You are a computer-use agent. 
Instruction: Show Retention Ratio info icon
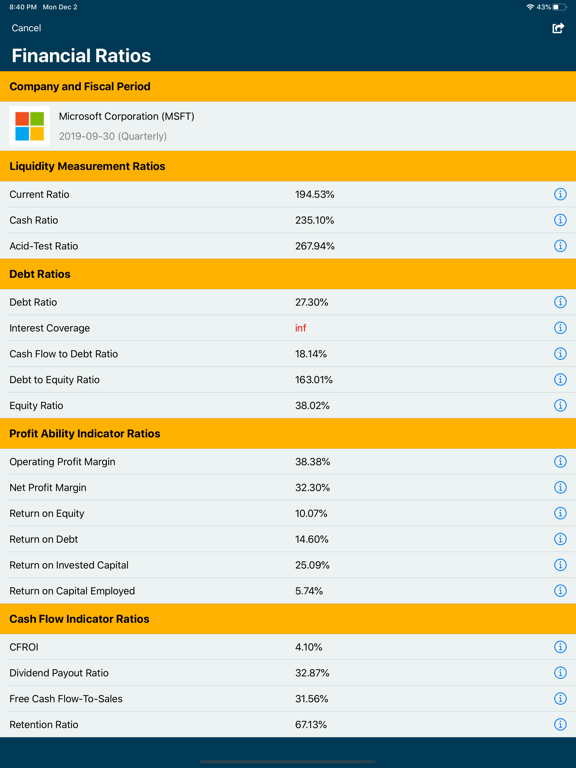(x=560, y=724)
